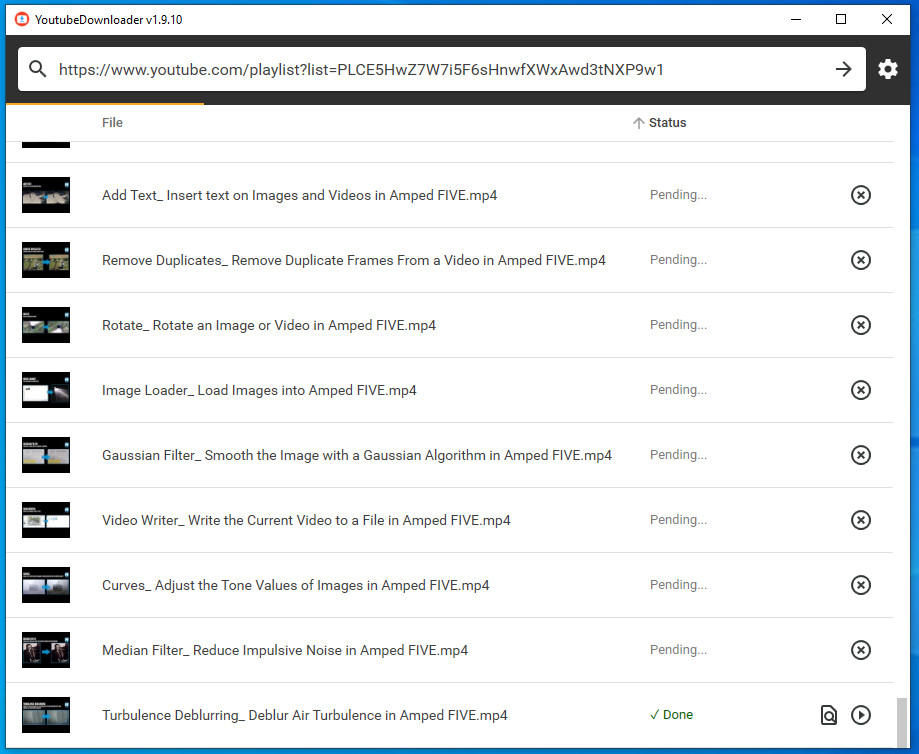Cancel the Image Loader download
This screenshot has height=754, width=919.
click(860, 390)
